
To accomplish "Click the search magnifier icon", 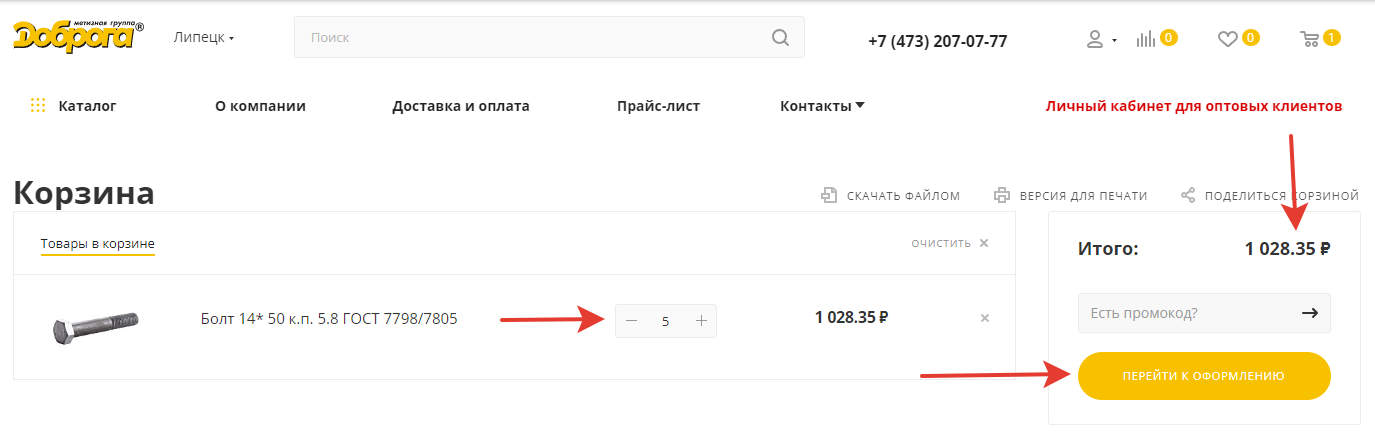I will tap(780, 38).
